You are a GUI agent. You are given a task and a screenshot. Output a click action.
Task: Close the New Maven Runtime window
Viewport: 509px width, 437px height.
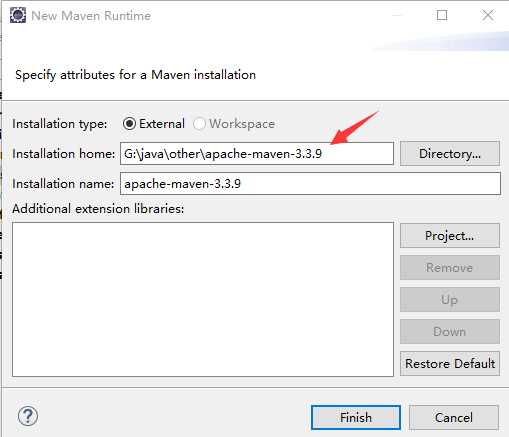click(x=488, y=15)
